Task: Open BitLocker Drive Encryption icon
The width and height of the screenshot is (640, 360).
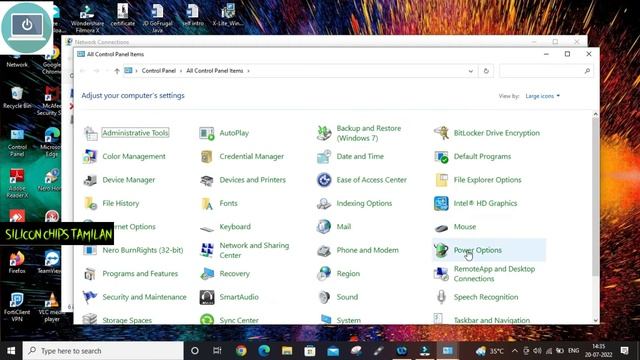Action: 441,133
